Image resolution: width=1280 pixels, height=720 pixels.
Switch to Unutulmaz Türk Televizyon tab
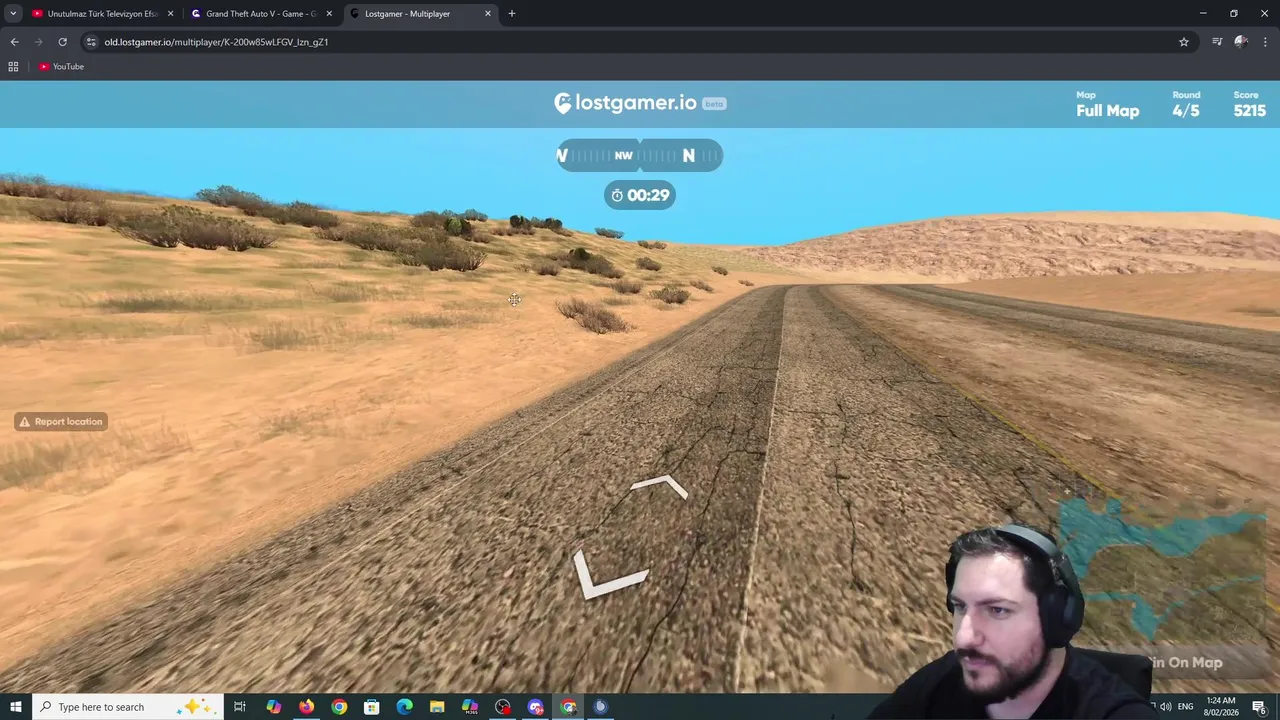point(102,14)
